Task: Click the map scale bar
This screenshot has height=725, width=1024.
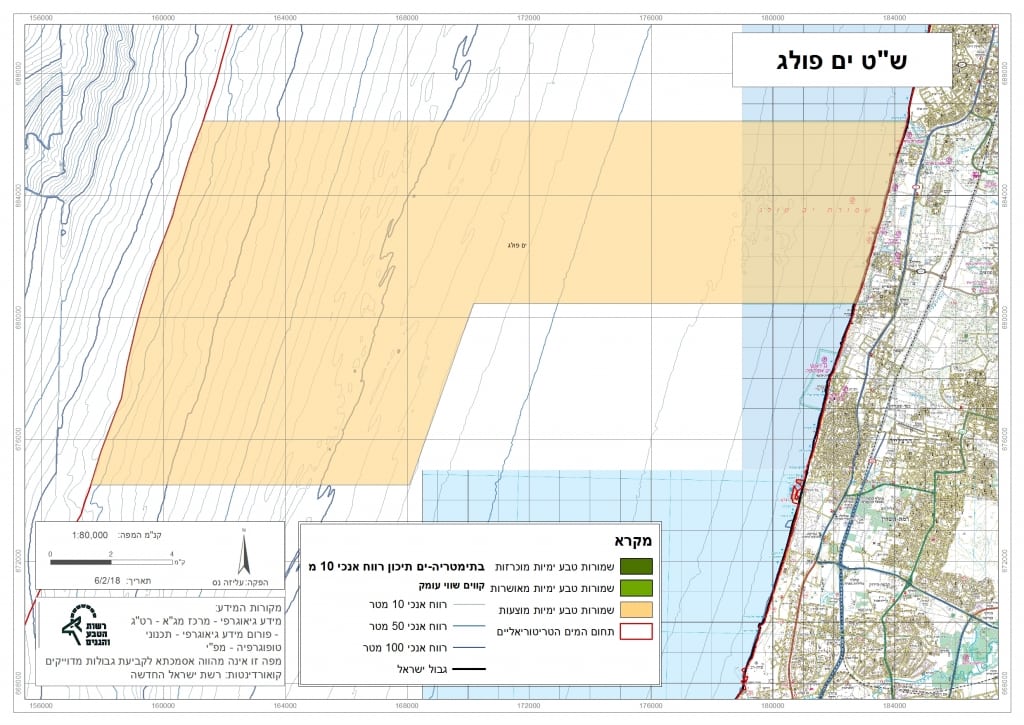Action: (x=111, y=562)
